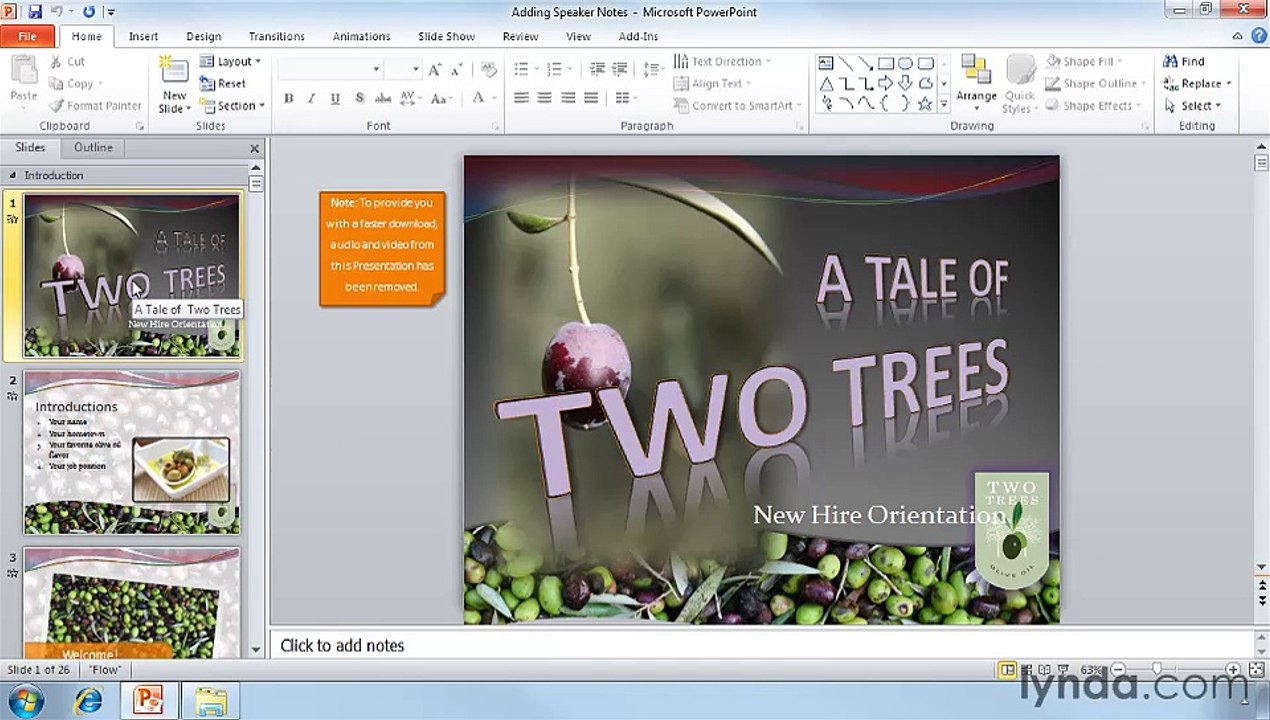Collapse the Introduction section
Screen dimensions: 1270x720
[13, 176]
